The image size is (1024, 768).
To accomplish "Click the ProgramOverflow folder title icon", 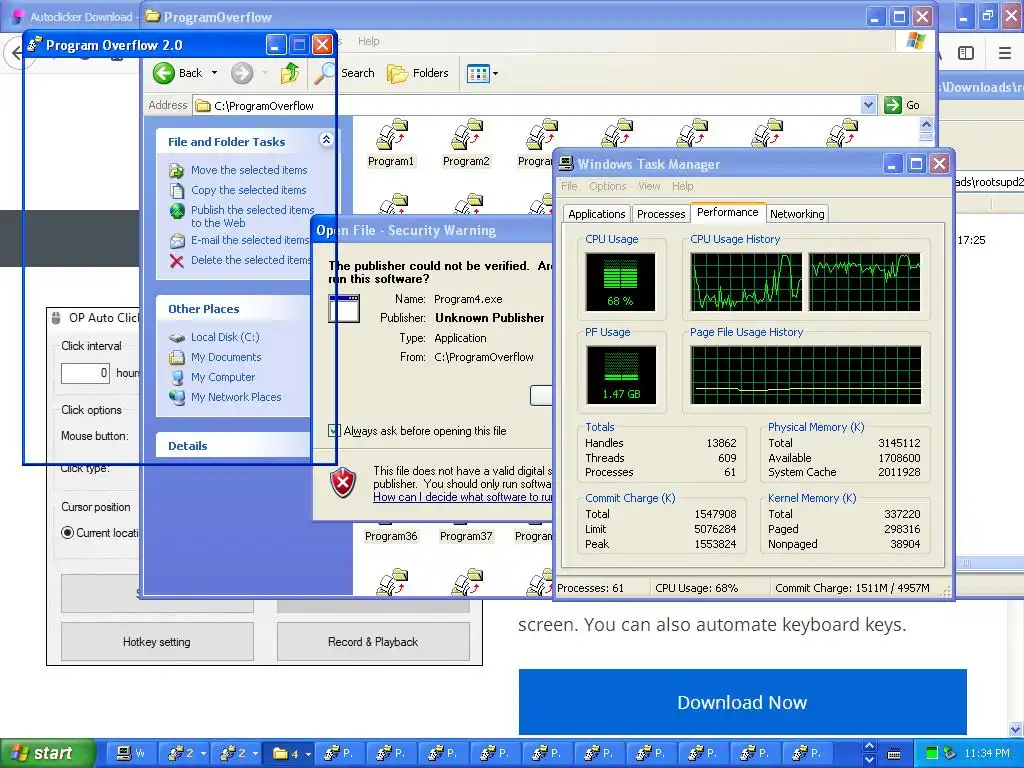I will click(152, 16).
